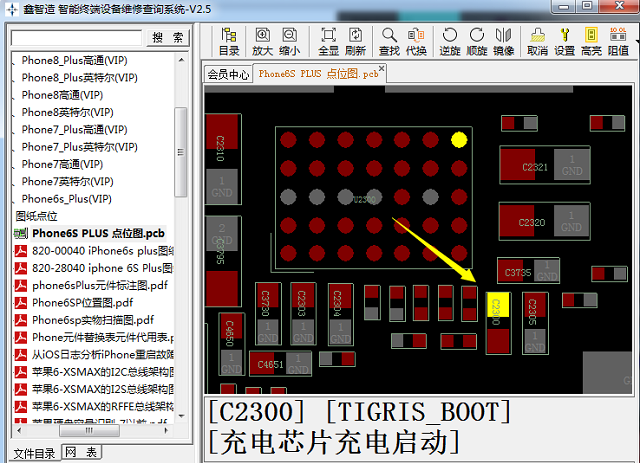
Task: Select Phone7_Plus高通(VIP) entry
Action: pos(74,129)
